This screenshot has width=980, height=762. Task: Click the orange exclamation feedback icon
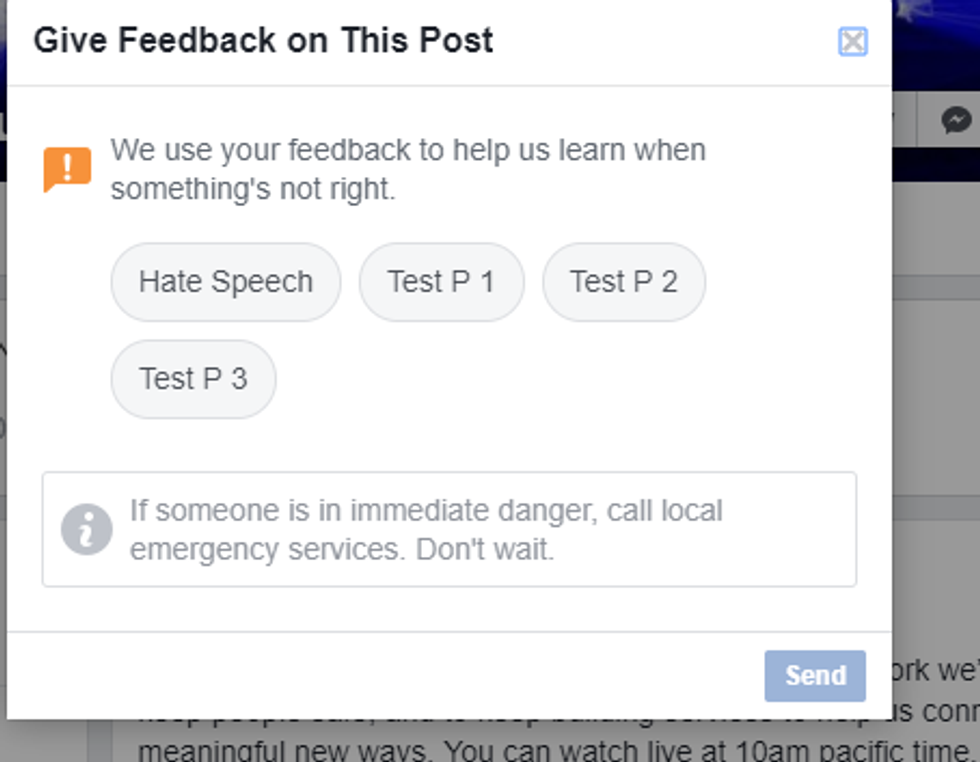[67, 168]
